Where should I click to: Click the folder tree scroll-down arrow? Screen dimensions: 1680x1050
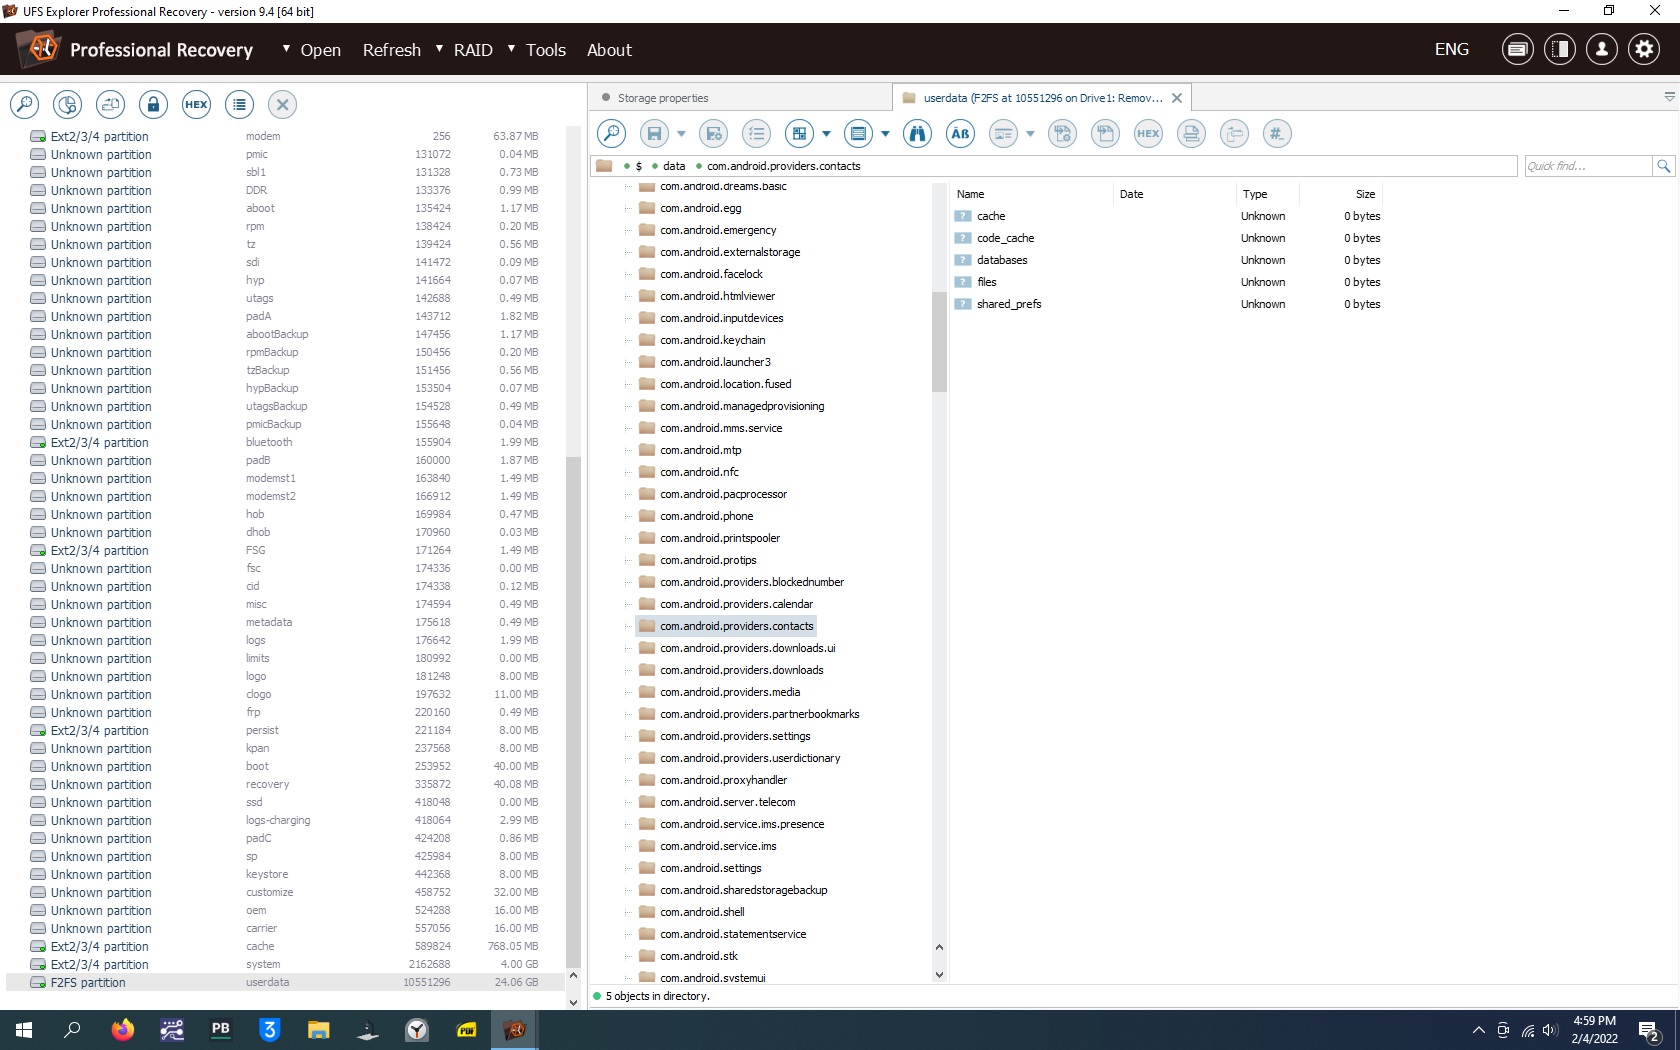[x=939, y=975]
